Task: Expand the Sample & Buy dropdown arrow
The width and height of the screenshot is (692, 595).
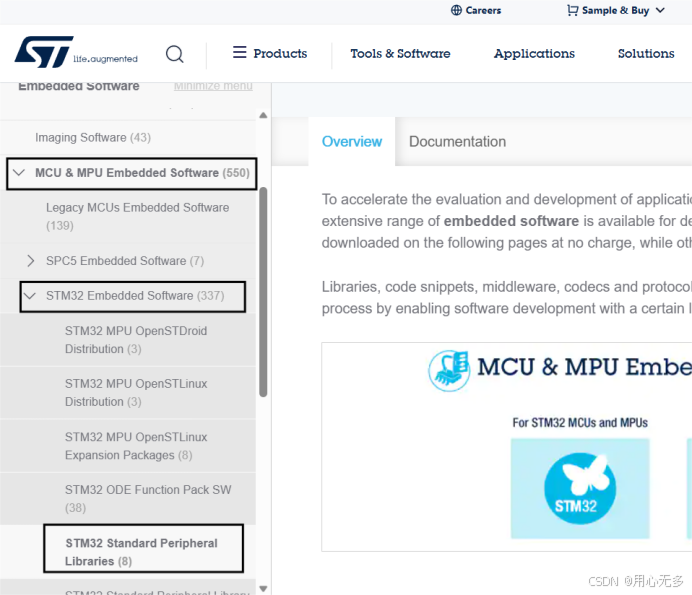Action: 660,10
